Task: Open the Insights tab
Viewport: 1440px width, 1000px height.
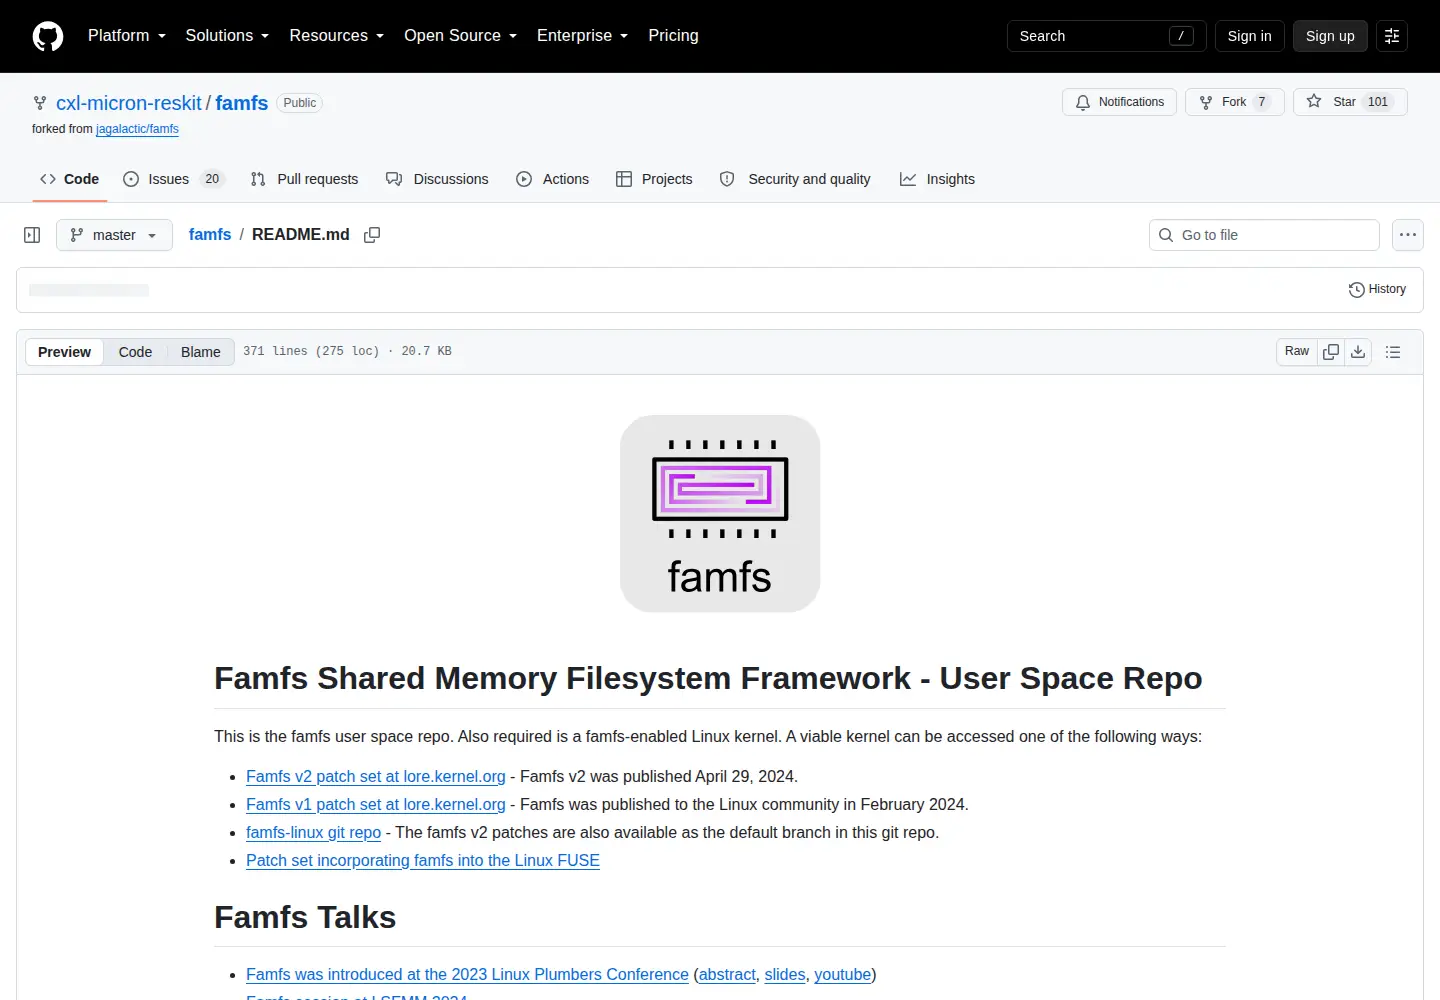Action: click(937, 179)
